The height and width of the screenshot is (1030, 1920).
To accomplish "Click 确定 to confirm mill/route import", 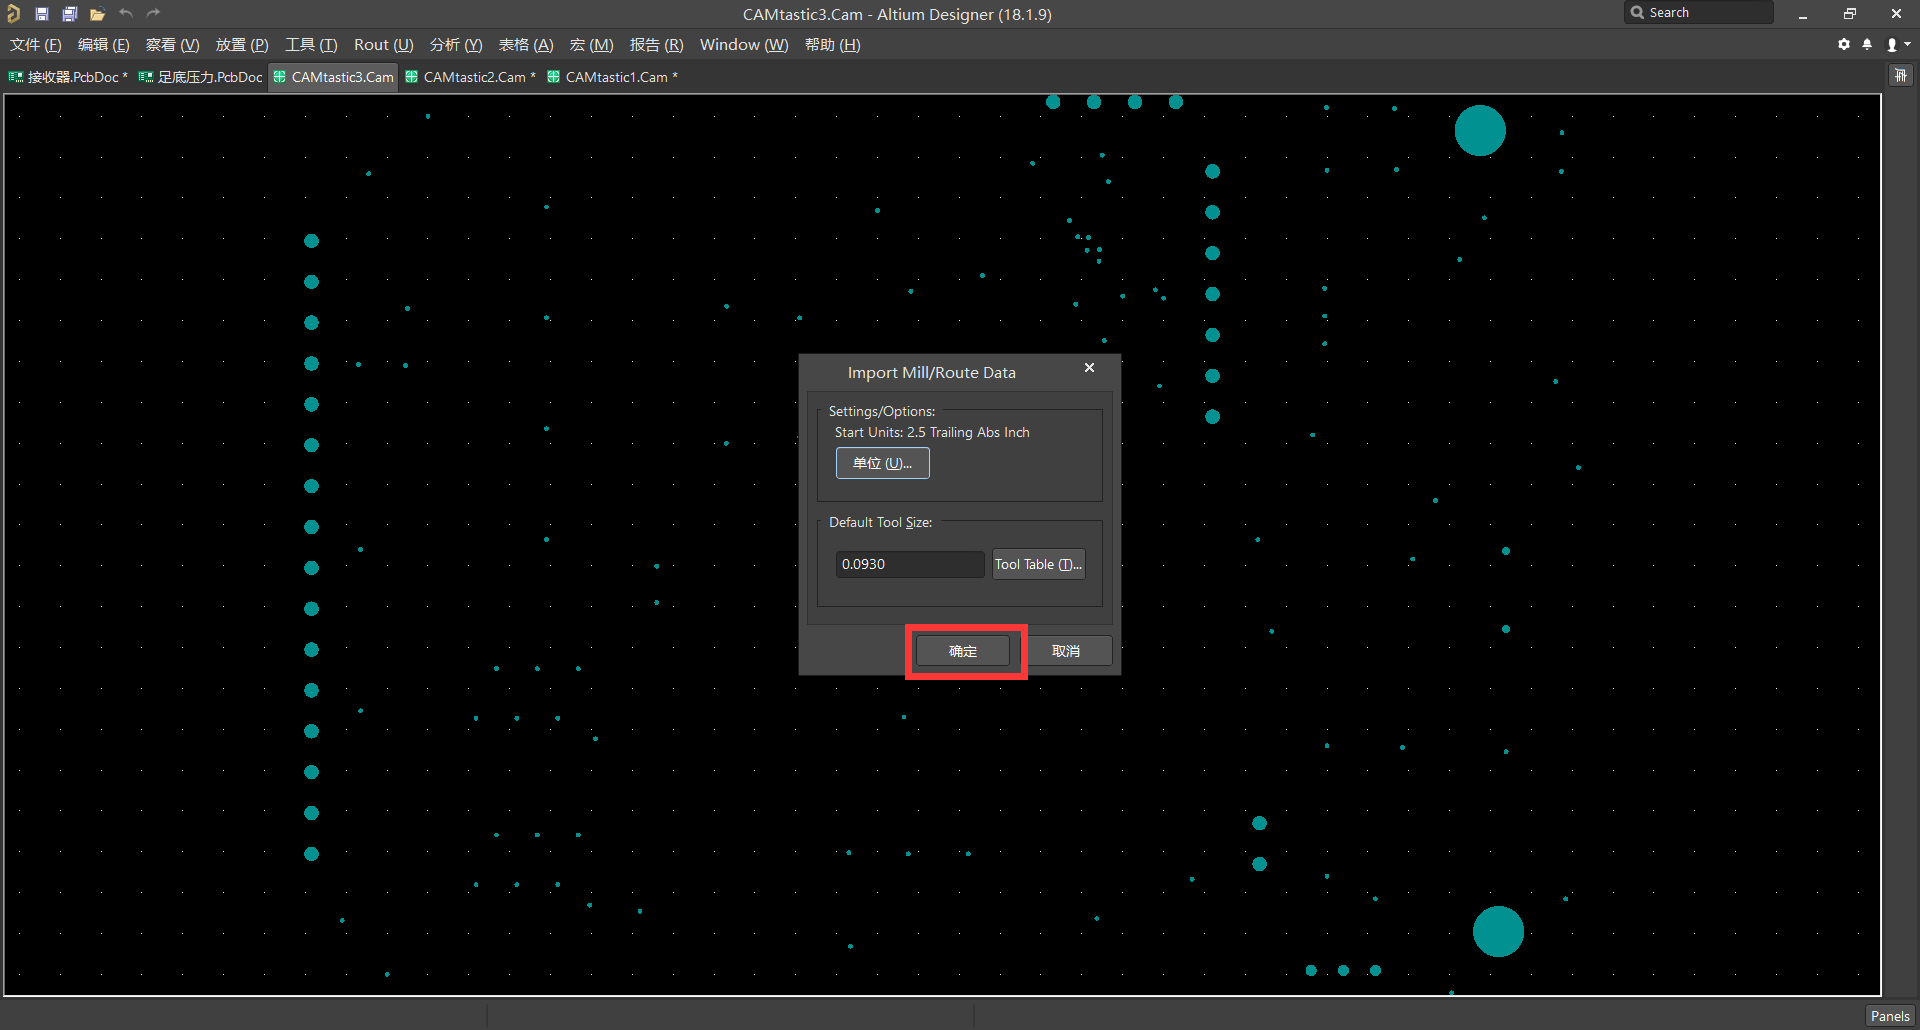I will 963,650.
